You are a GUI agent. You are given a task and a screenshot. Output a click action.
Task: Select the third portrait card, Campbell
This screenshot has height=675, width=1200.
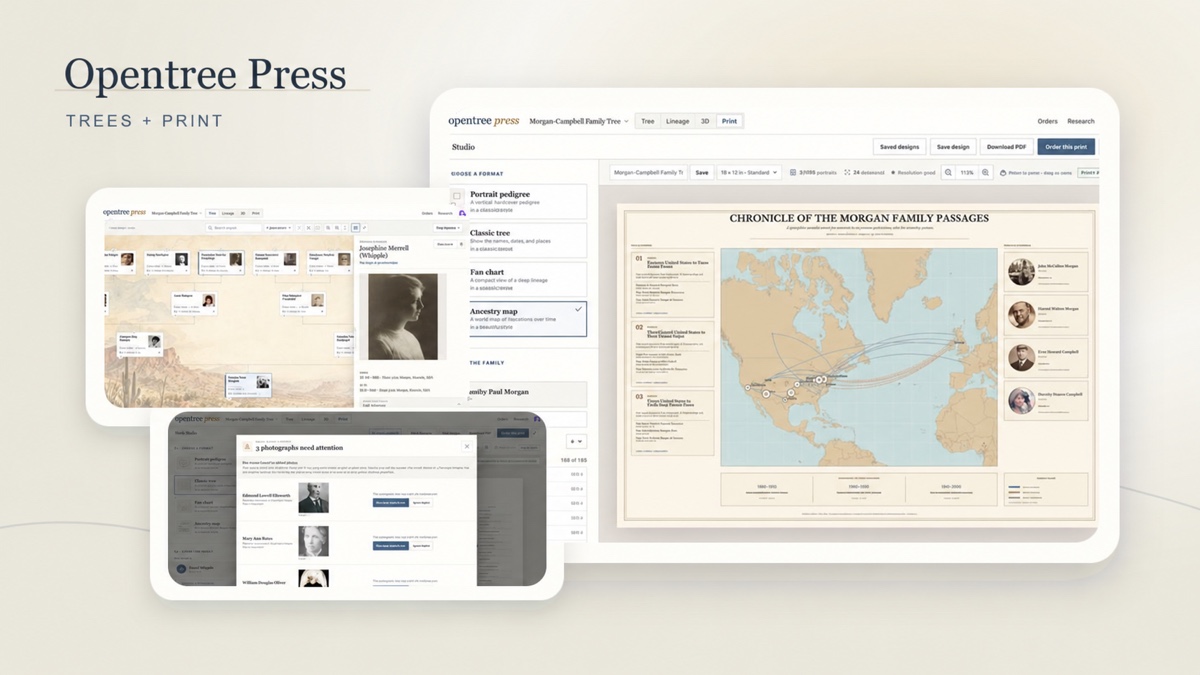1044,358
